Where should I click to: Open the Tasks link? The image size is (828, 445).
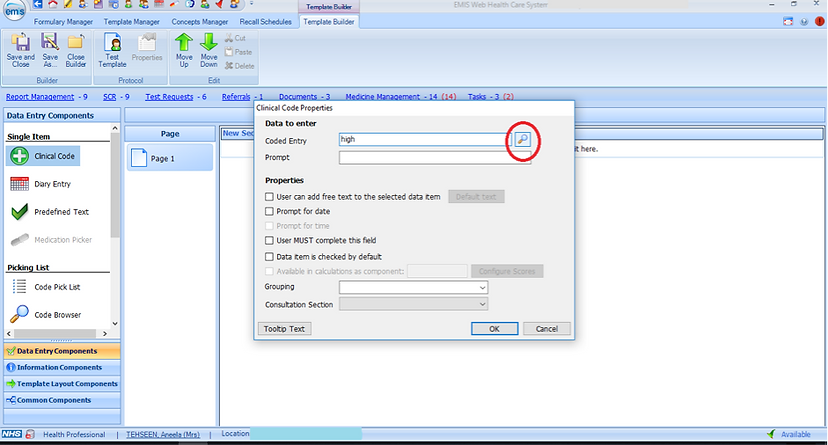[x=477, y=97]
